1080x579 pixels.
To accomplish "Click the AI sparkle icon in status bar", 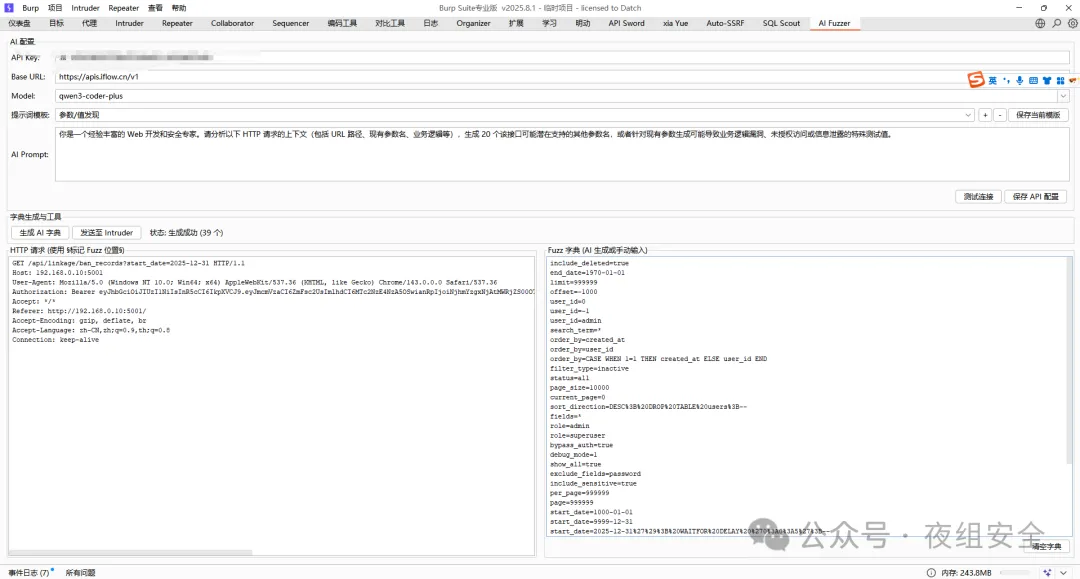I will 1048,573.
